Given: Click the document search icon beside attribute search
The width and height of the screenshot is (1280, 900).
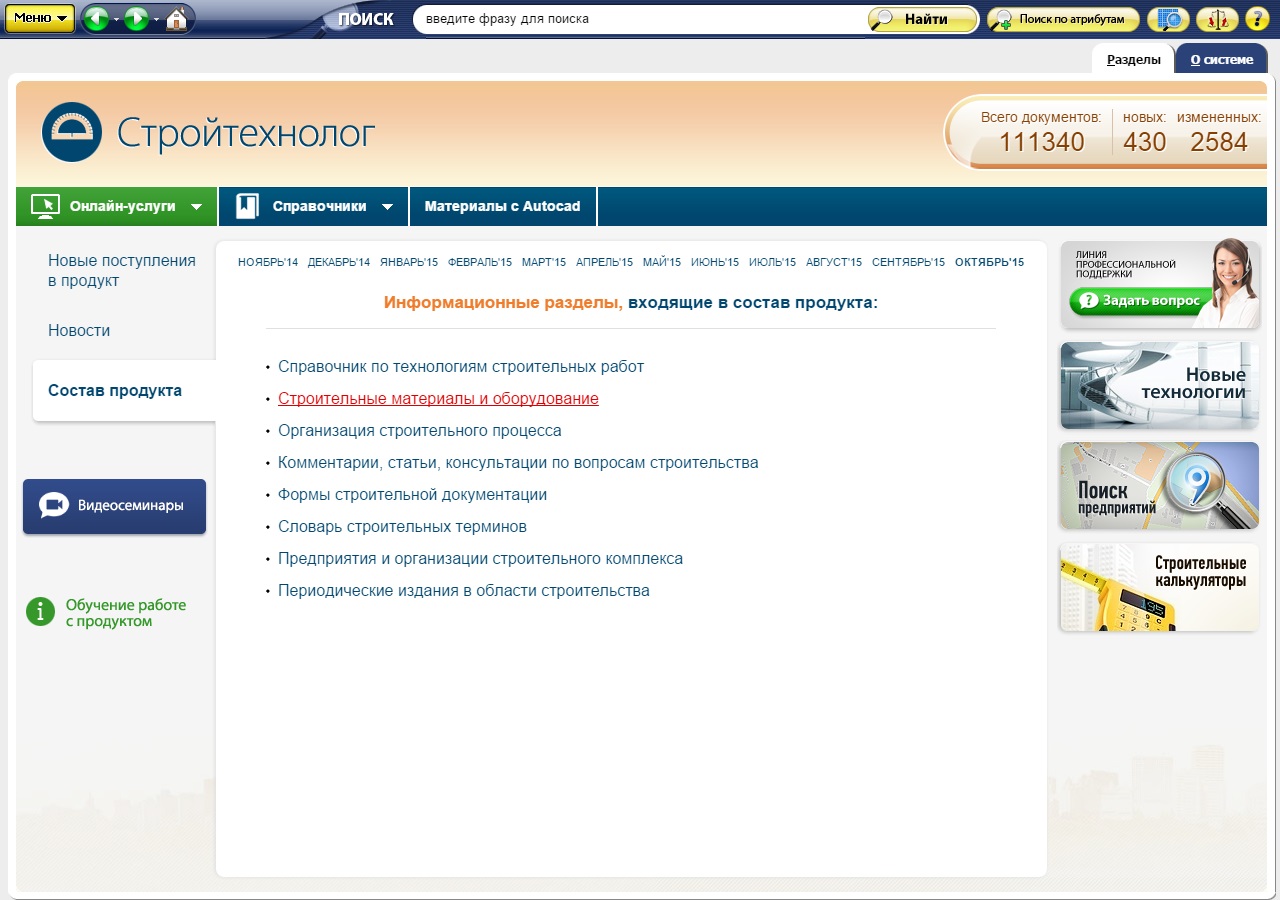Looking at the screenshot, I should (x=1167, y=19).
